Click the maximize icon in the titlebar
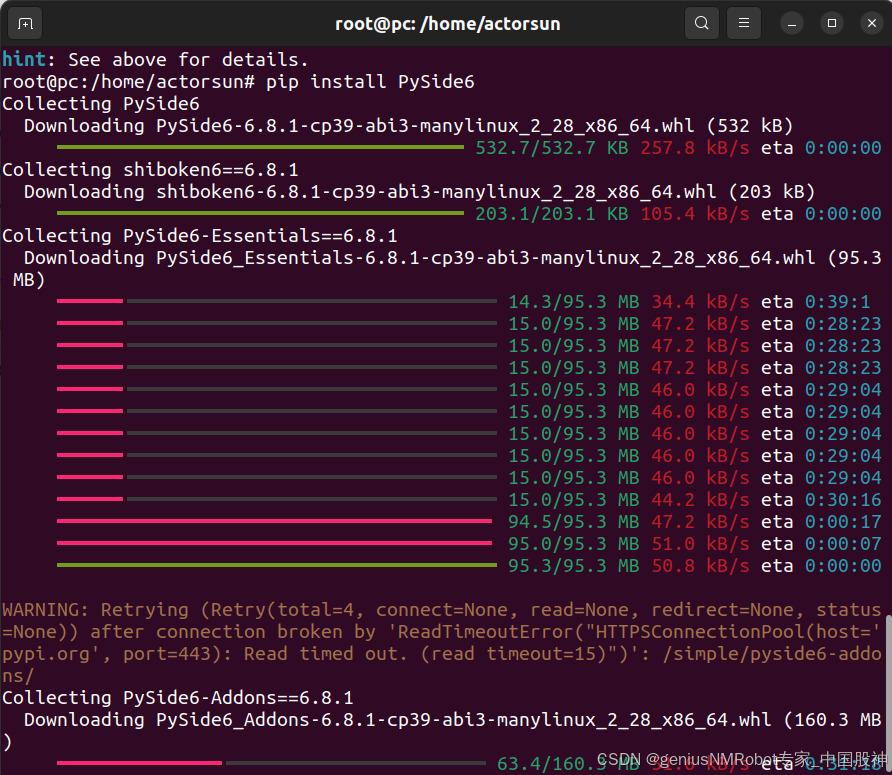Viewport: 892px width, 775px height. click(831, 22)
